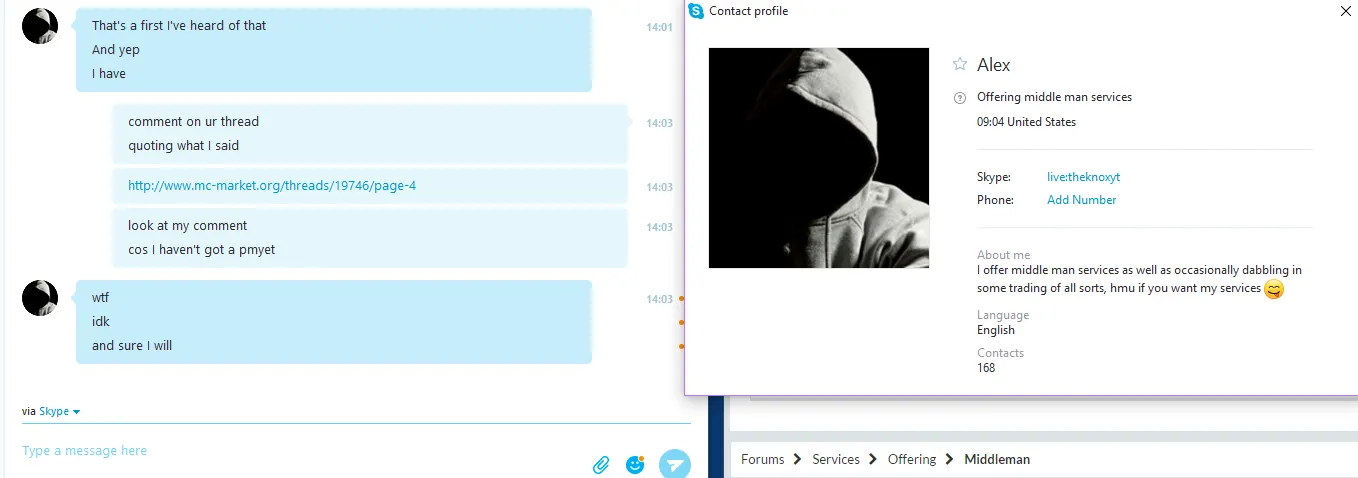Mark Alex as favorite with star icon

coord(960,64)
